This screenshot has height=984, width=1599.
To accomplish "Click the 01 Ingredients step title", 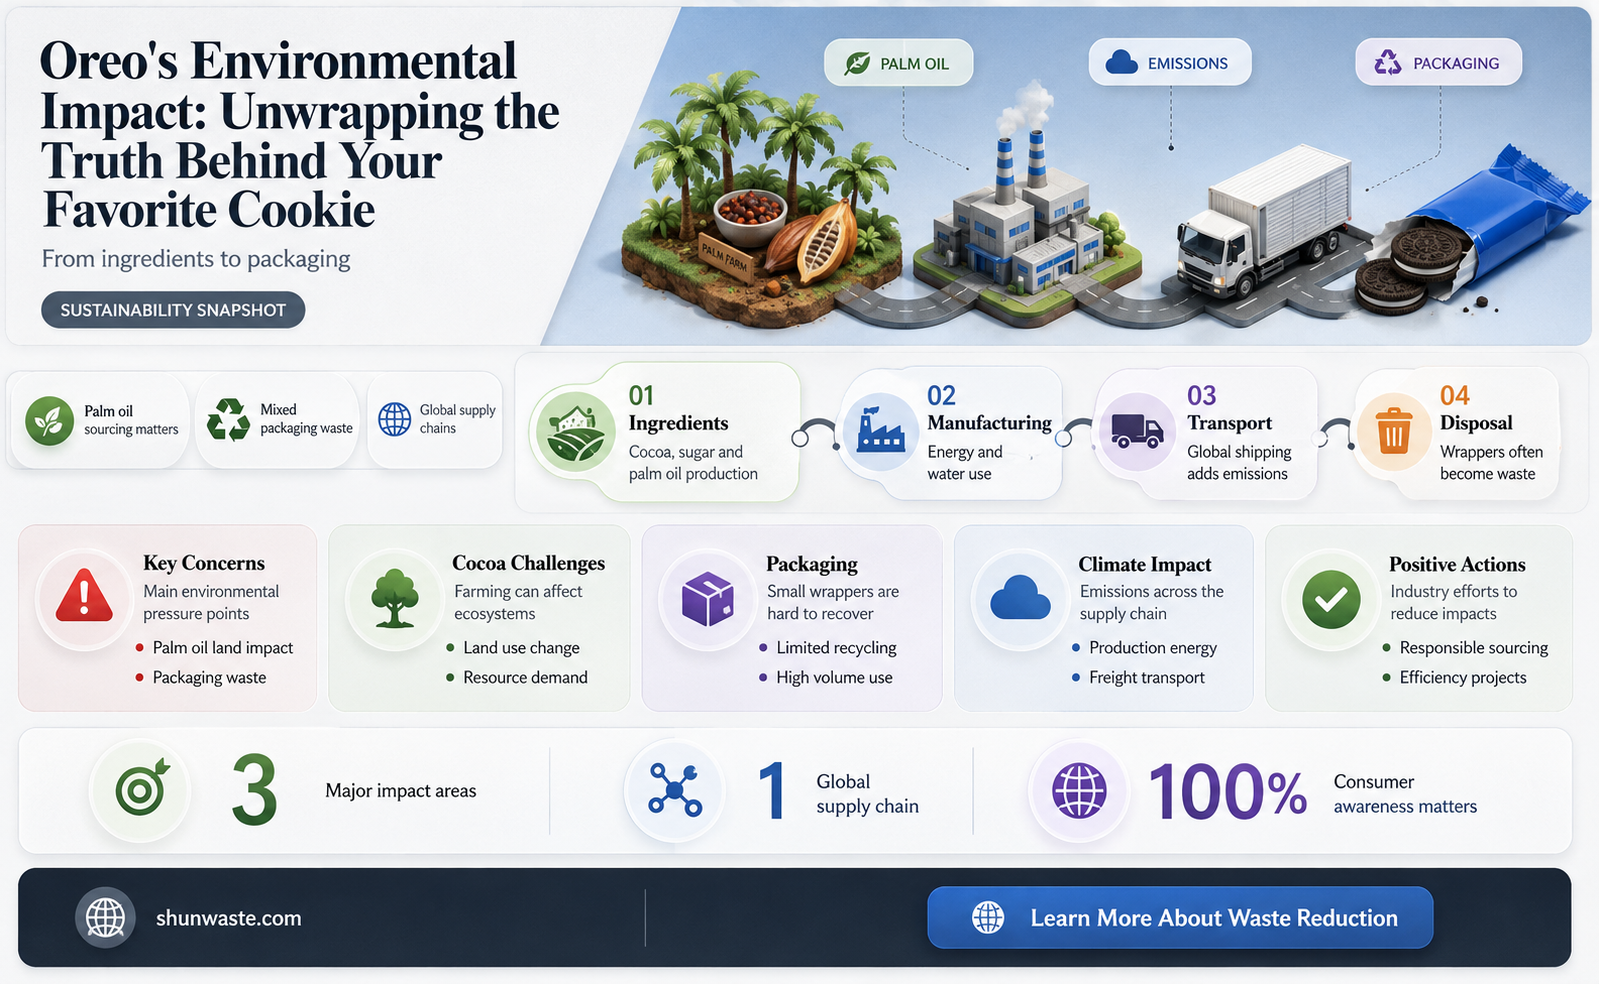I will pyautogui.click(x=678, y=409).
